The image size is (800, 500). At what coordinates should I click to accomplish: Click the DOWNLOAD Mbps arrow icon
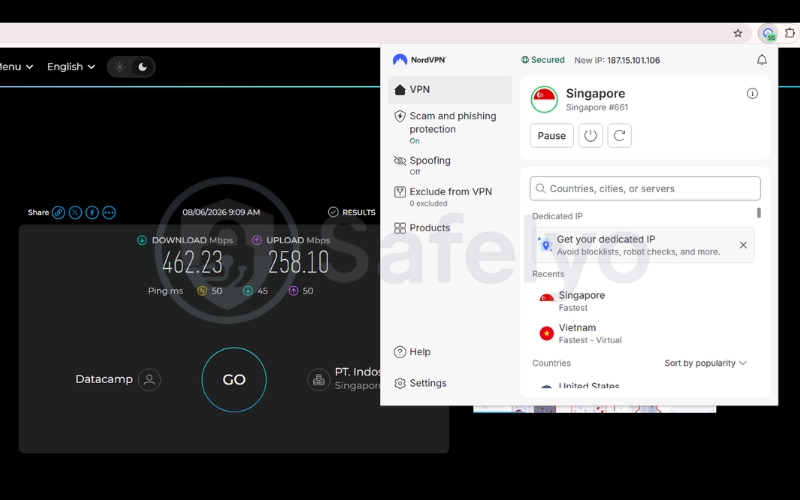coord(142,240)
